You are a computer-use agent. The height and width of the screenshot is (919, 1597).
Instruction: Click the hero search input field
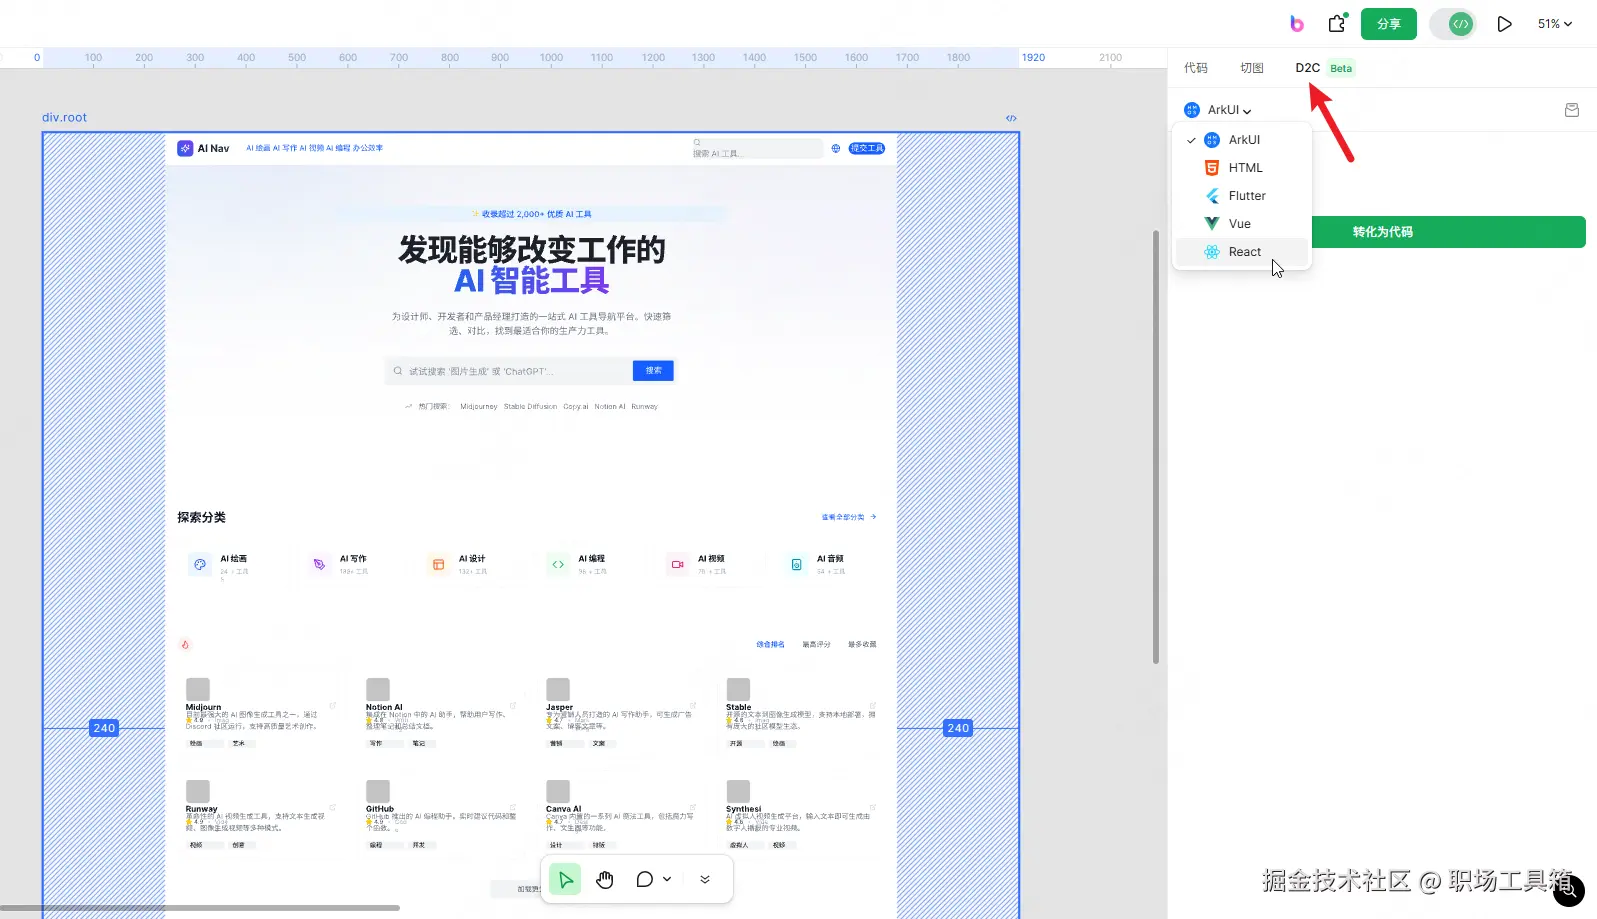point(510,371)
